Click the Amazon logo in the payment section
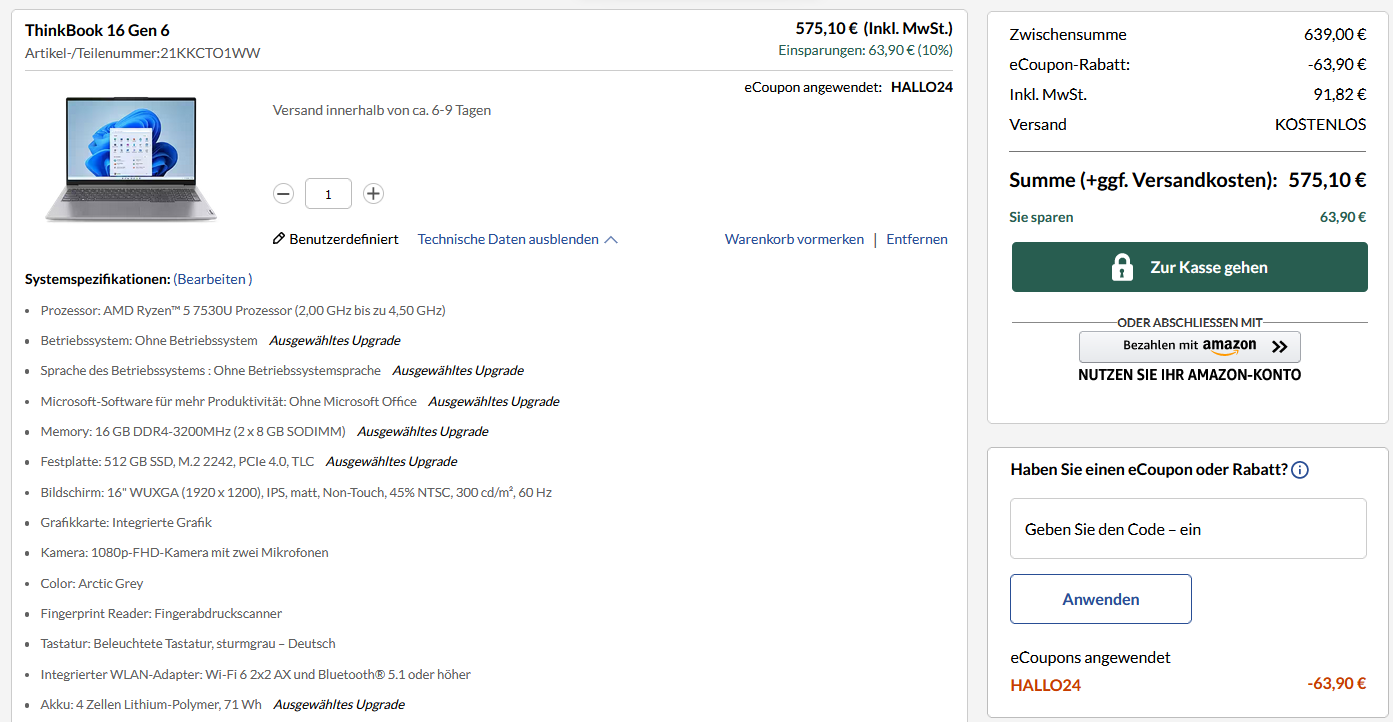This screenshot has width=1393, height=722. coord(1228,347)
